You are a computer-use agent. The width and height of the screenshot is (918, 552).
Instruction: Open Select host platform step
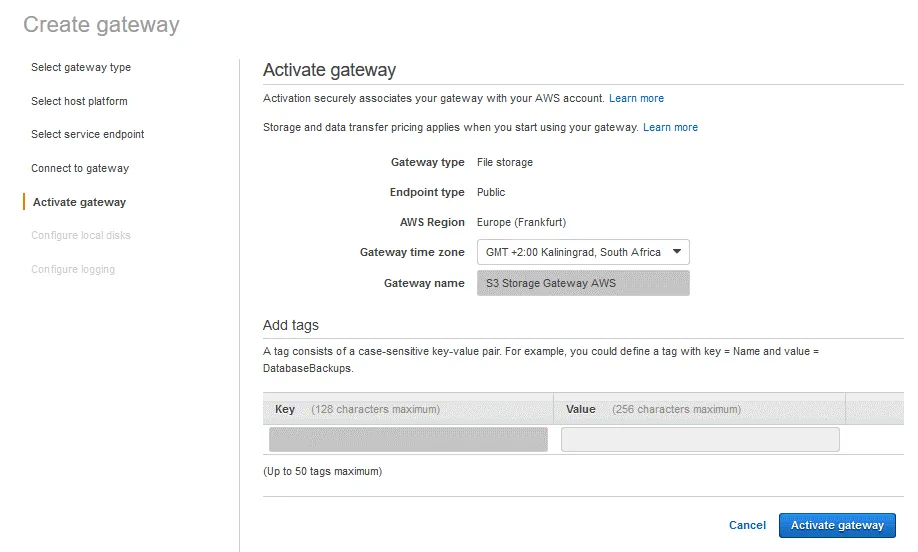[x=79, y=101]
